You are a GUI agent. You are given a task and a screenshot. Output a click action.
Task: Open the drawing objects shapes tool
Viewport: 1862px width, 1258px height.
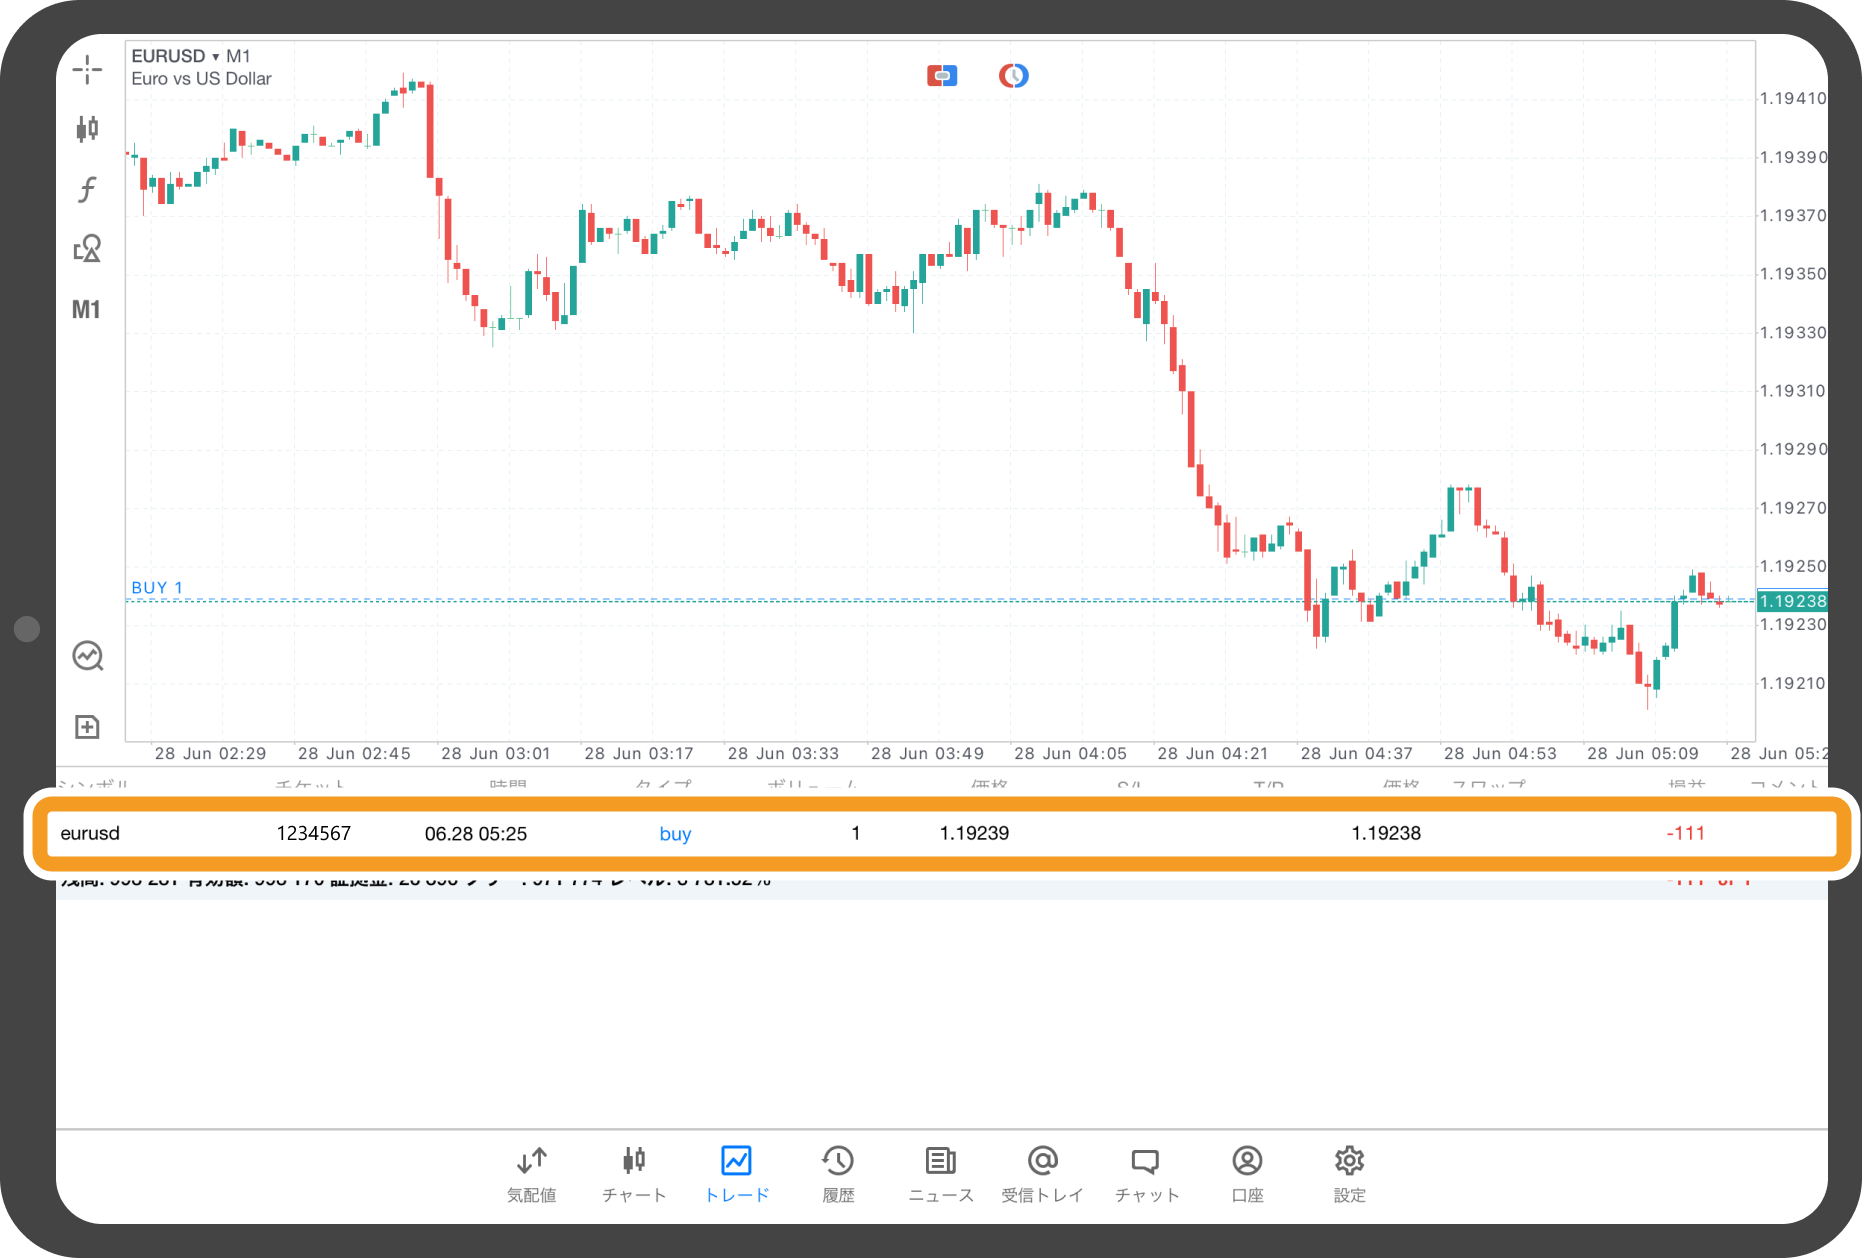pos(87,248)
